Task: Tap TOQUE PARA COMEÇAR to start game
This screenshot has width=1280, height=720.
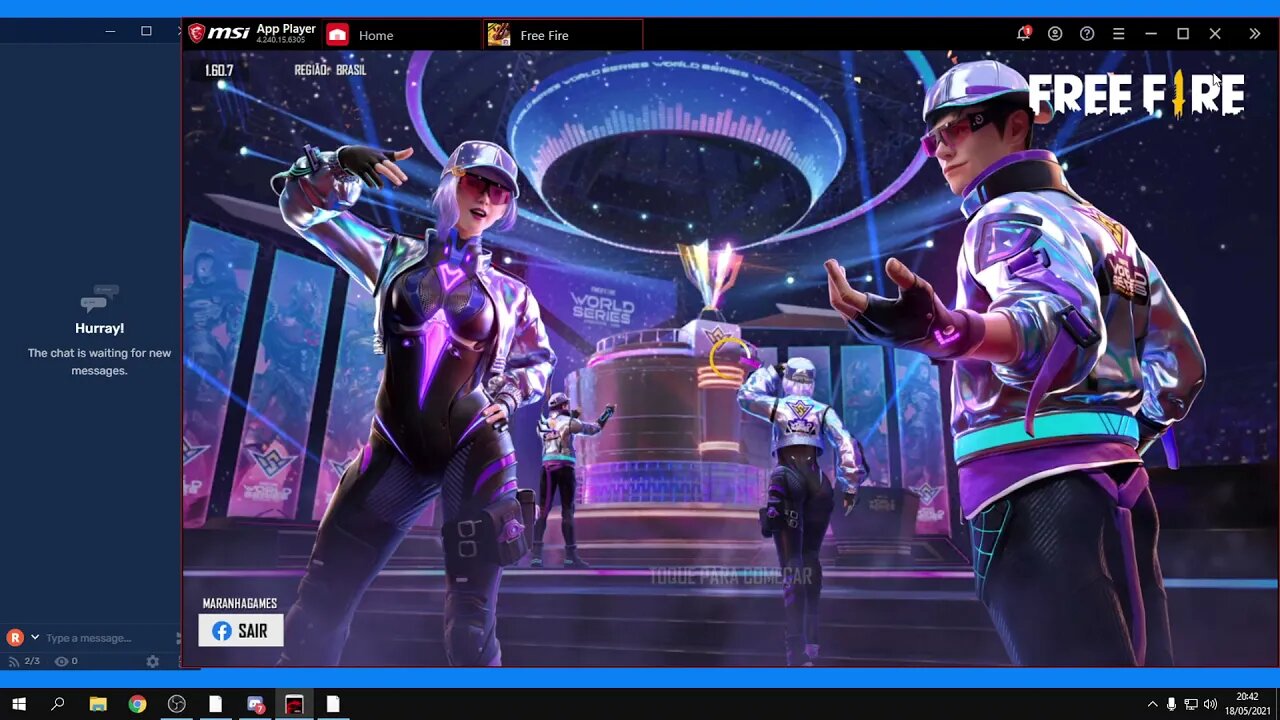Action: click(731, 577)
